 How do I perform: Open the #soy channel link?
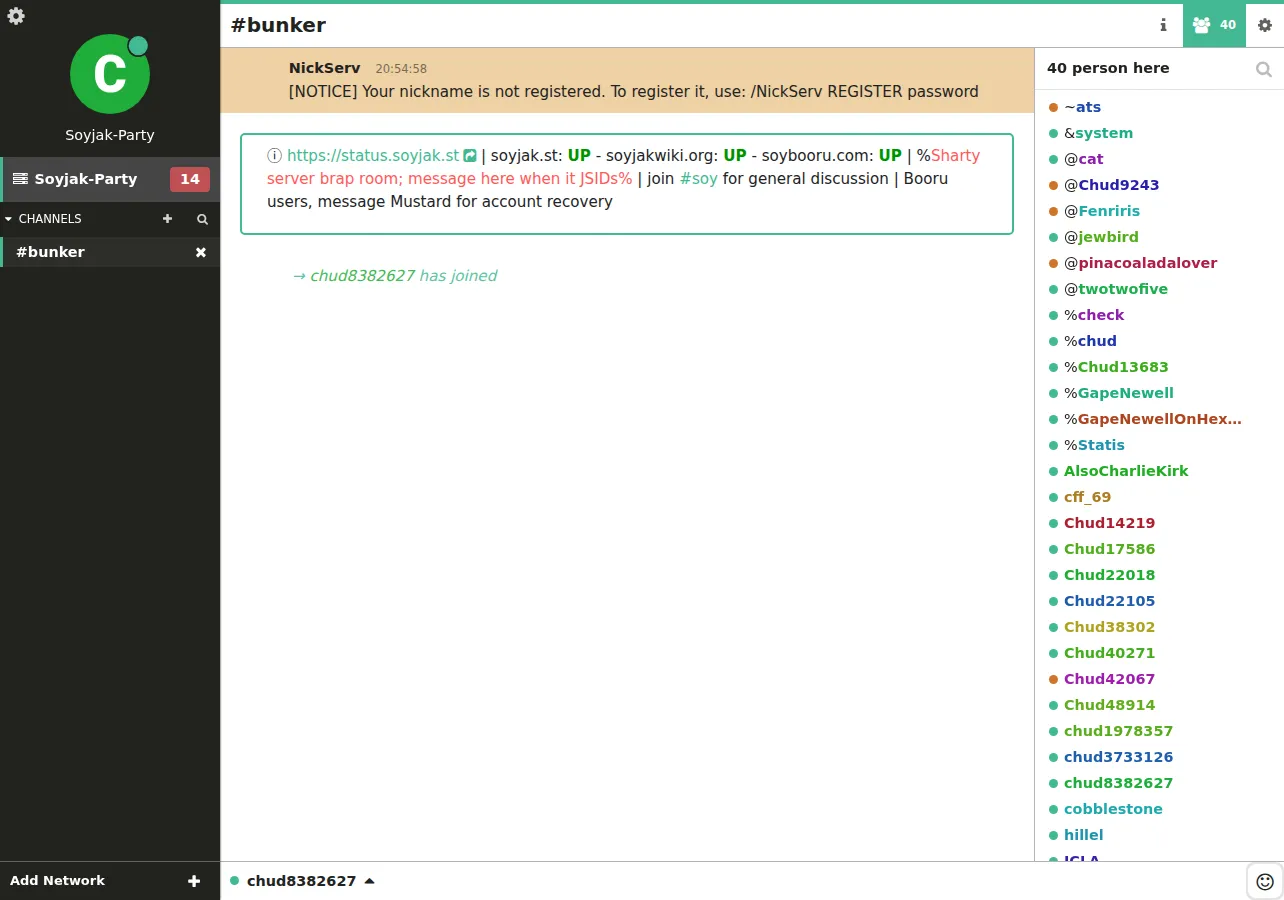698,178
